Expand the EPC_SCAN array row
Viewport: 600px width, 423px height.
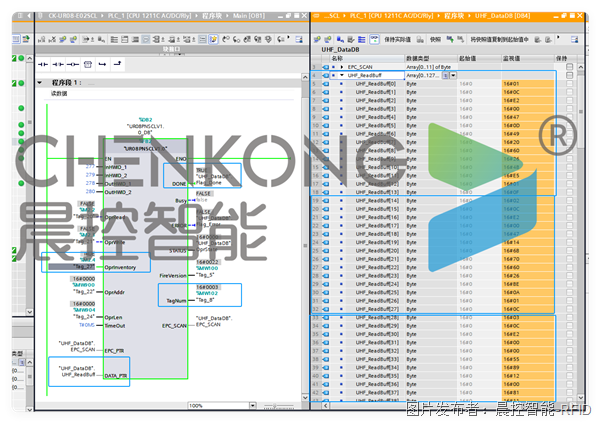tap(342, 67)
